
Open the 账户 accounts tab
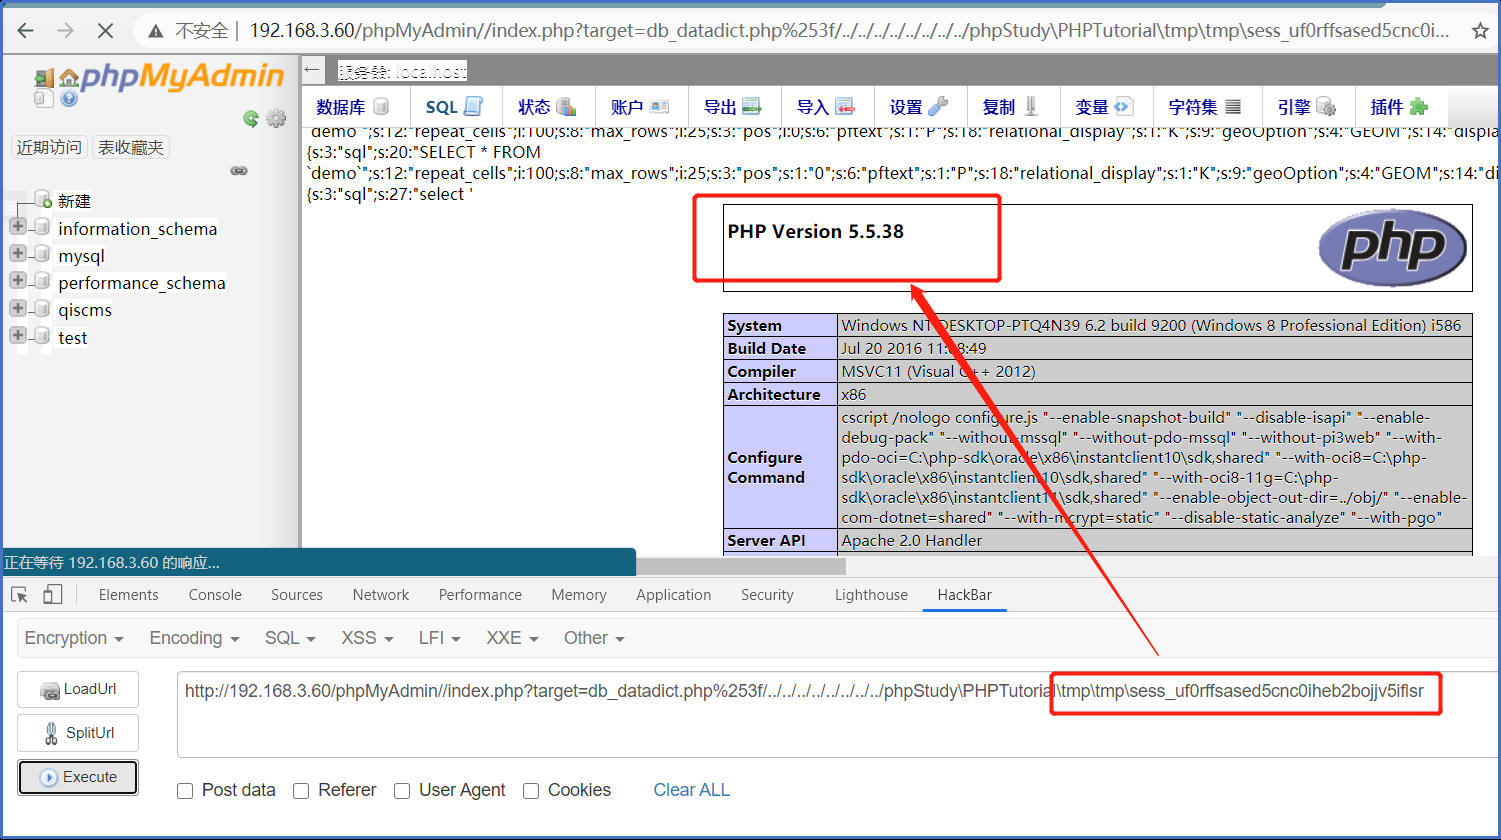pos(640,107)
